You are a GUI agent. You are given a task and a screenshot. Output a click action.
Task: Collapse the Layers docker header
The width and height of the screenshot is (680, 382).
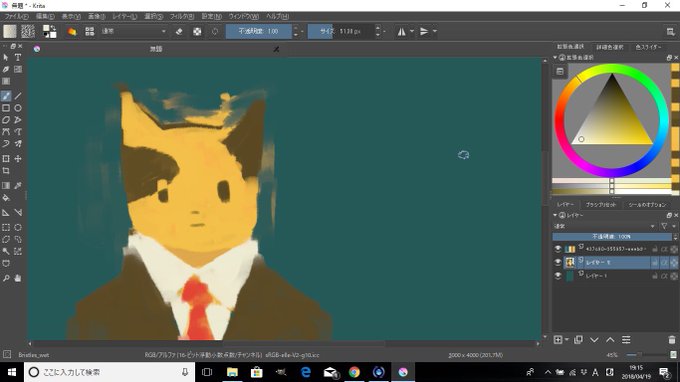(555, 215)
